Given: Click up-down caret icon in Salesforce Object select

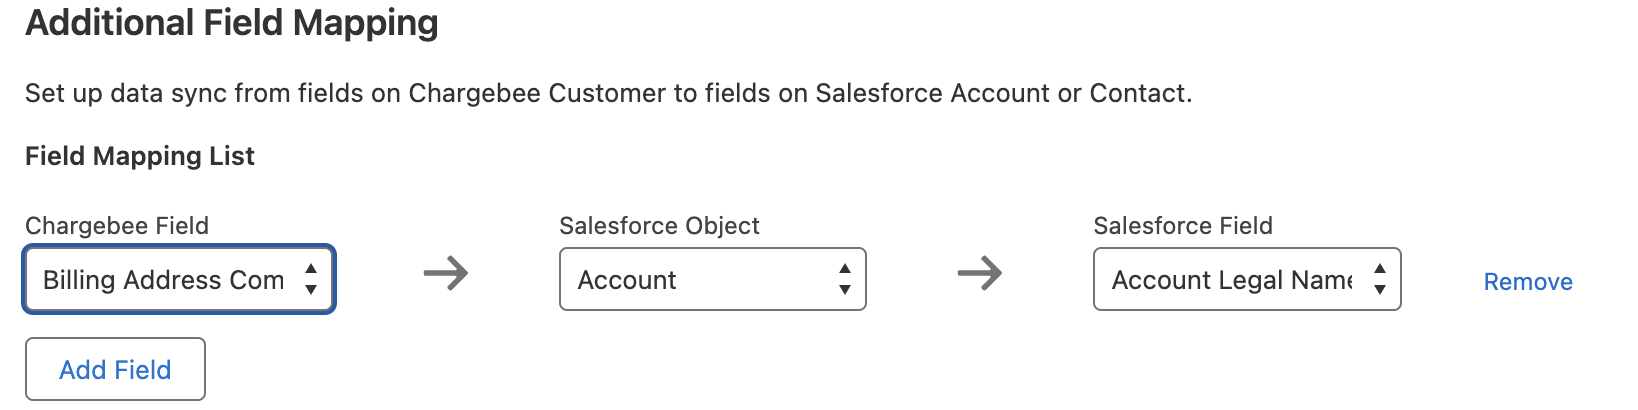Looking at the screenshot, I should (845, 279).
